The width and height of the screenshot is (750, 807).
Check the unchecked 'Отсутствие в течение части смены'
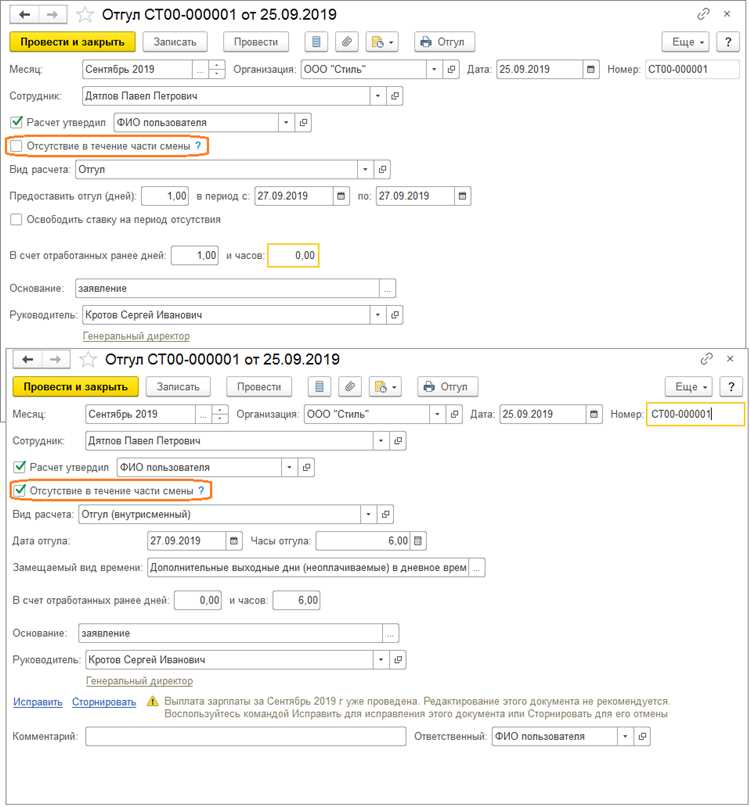(16, 146)
